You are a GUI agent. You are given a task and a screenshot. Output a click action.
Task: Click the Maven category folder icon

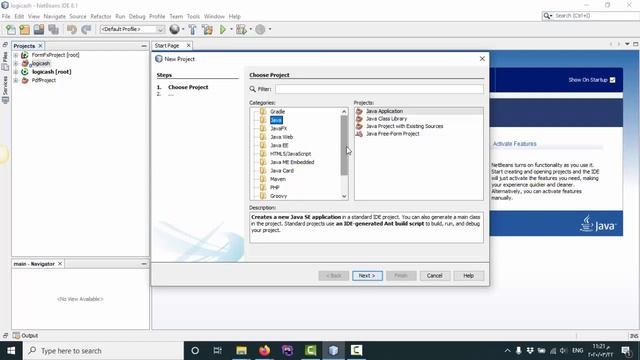(x=263, y=179)
